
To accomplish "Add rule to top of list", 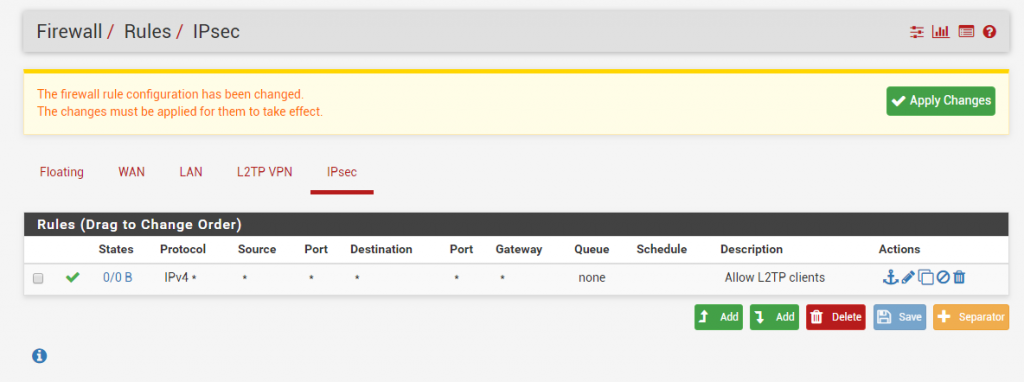I will tap(718, 317).
